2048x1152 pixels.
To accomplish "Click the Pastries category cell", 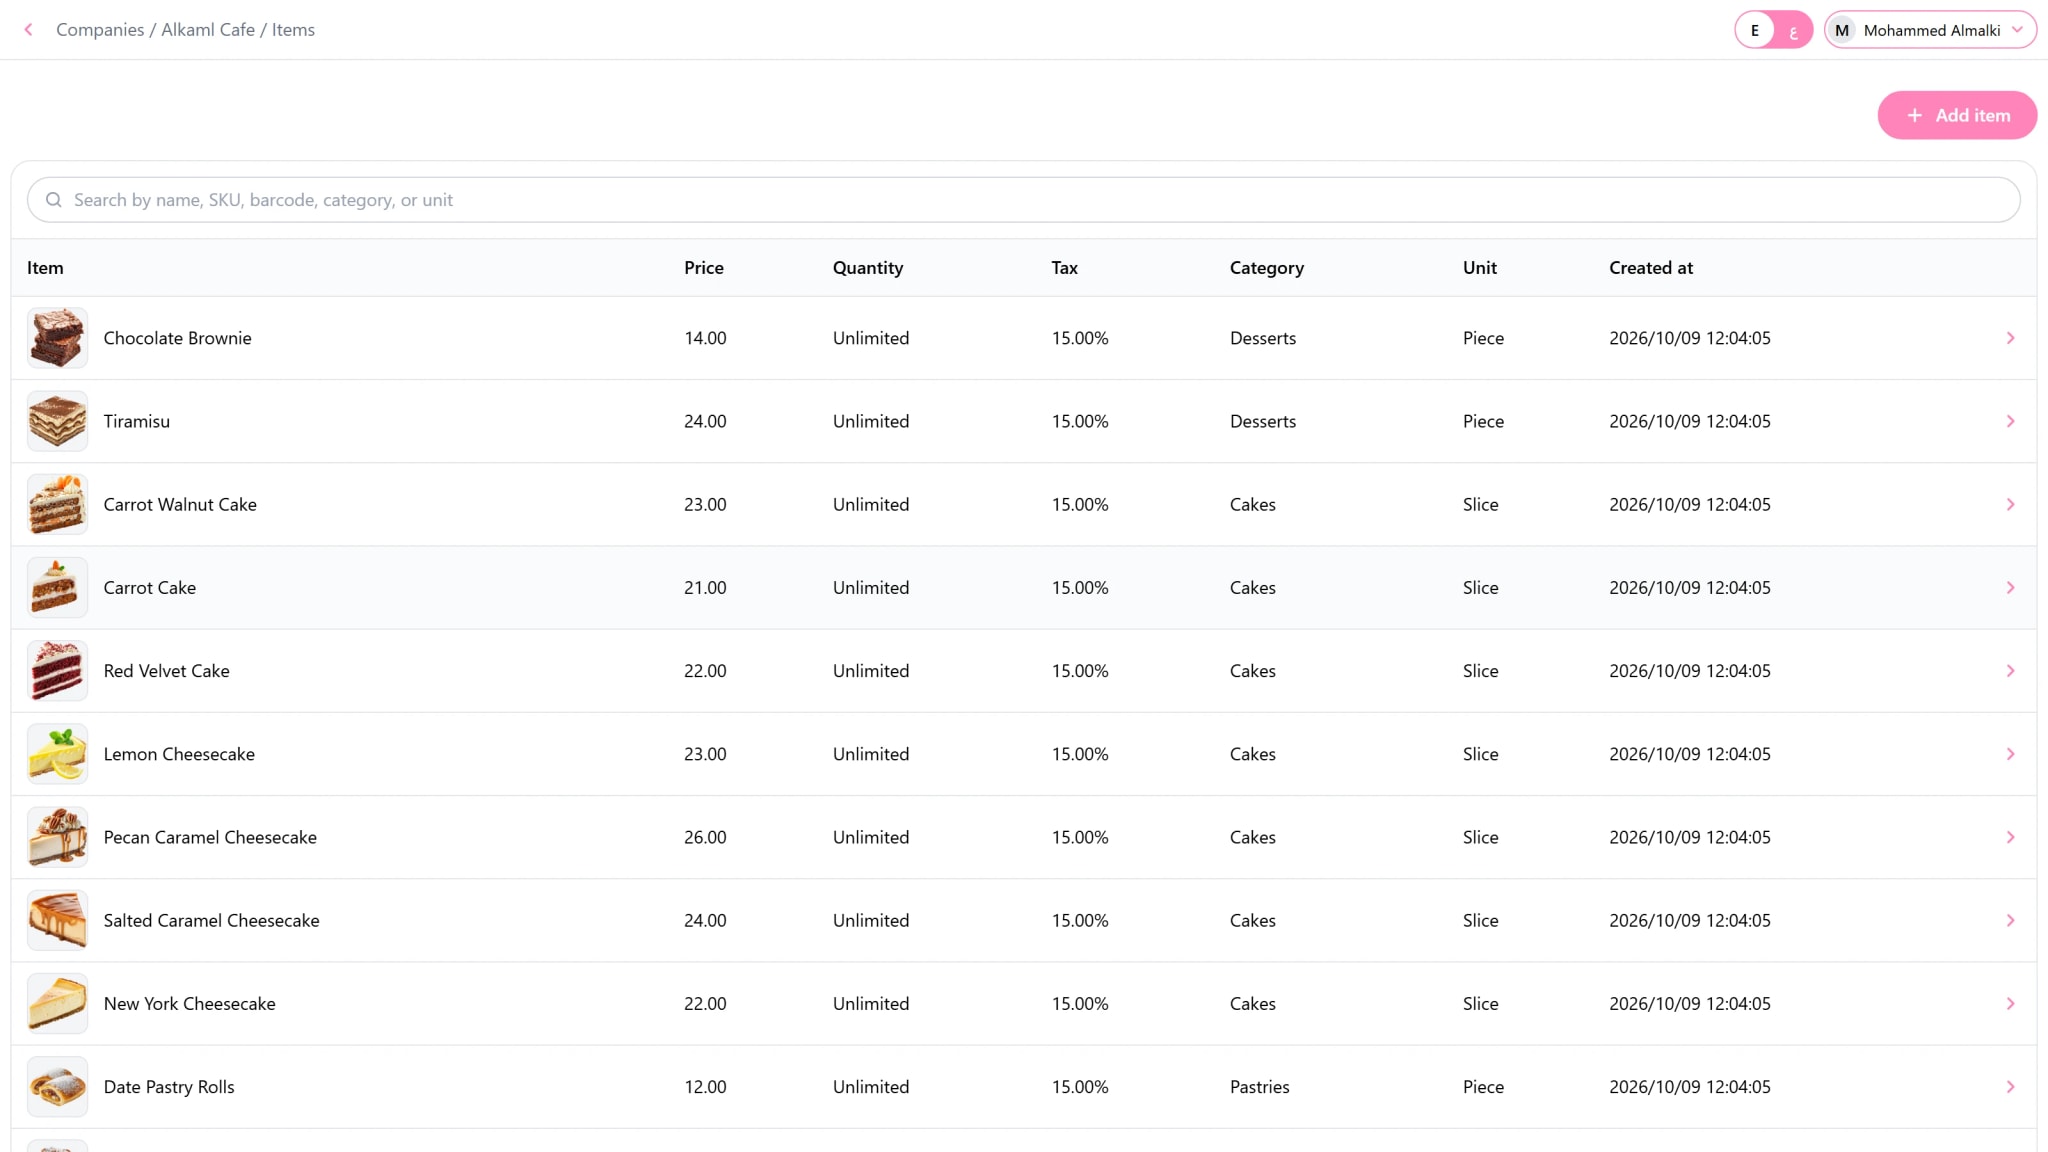I will [x=1259, y=1086].
